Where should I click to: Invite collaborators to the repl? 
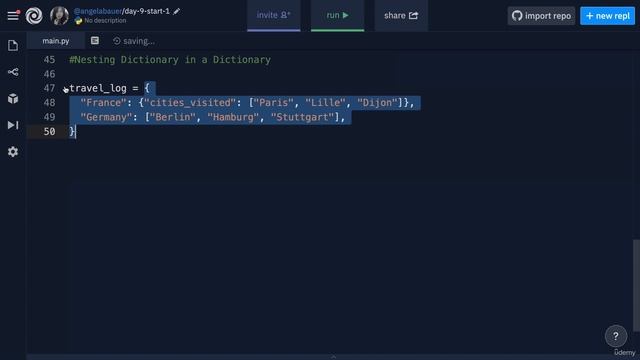(x=273, y=16)
